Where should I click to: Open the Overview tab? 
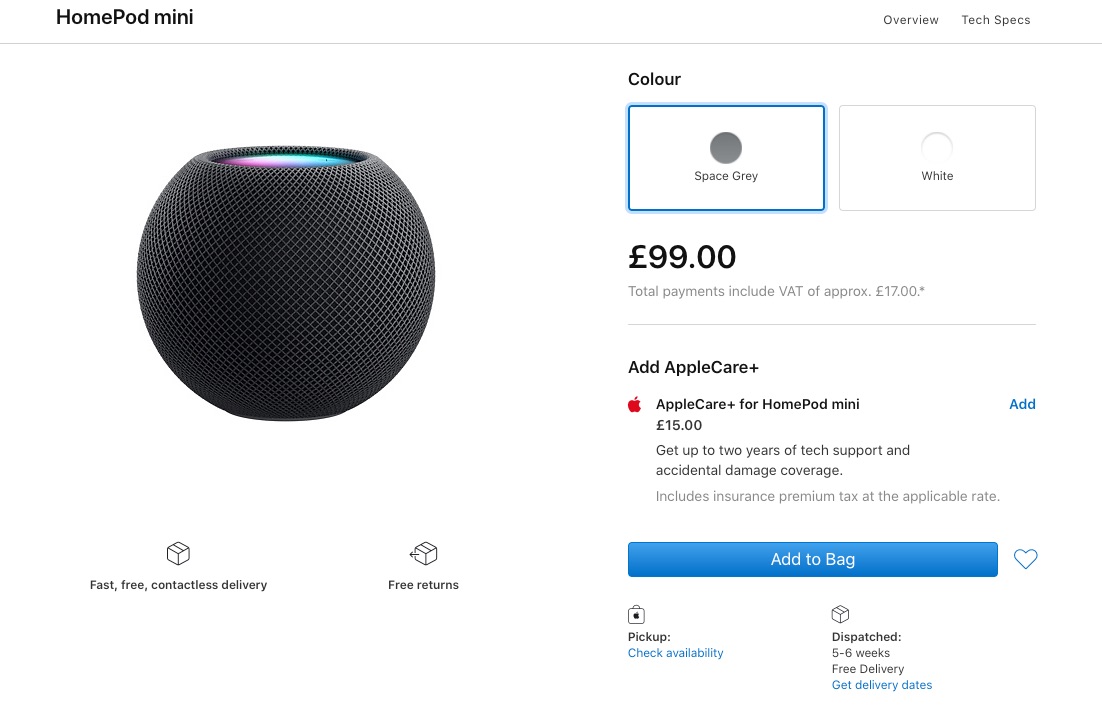click(x=911, y=20)
